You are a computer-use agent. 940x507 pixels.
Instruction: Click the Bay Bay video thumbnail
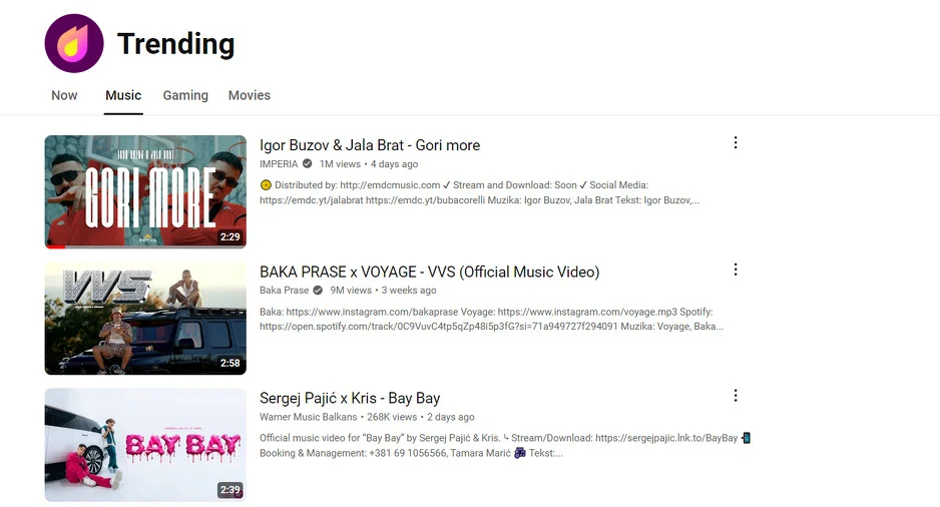point(145,444)
